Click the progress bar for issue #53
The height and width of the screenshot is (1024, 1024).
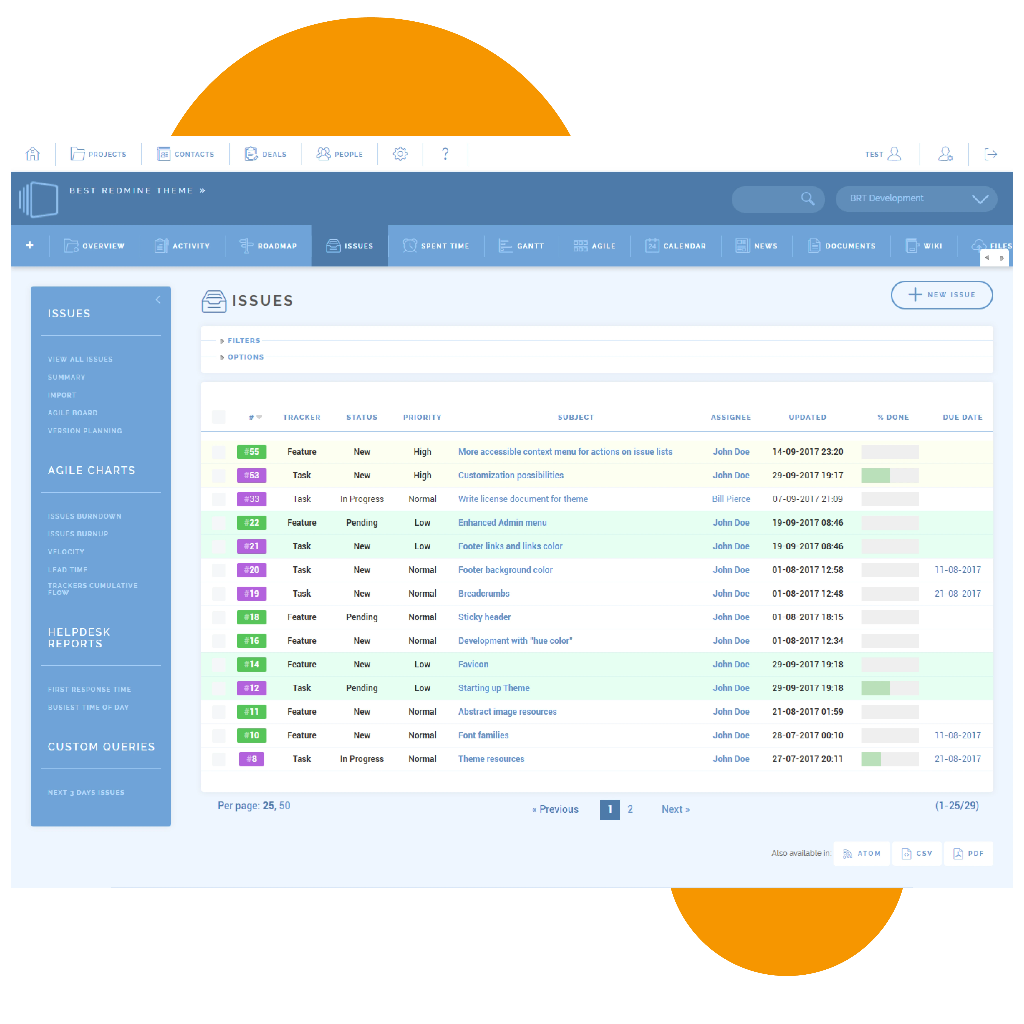click(889, 476)
